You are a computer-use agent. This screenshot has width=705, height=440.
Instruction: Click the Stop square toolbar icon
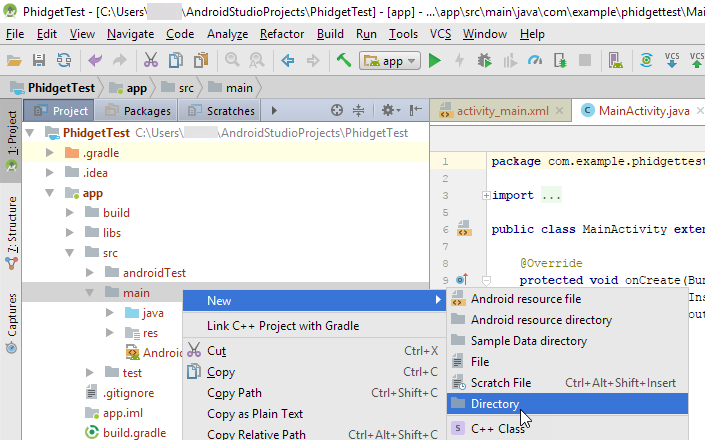tap(585, 60)
